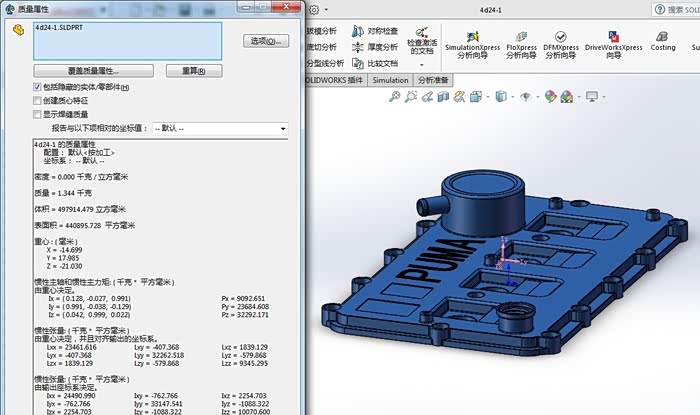The height and width of the screenshot is (415, 700).
Task: Tick 显示焊缝质量 checkbox
Action: pos(37,114)
